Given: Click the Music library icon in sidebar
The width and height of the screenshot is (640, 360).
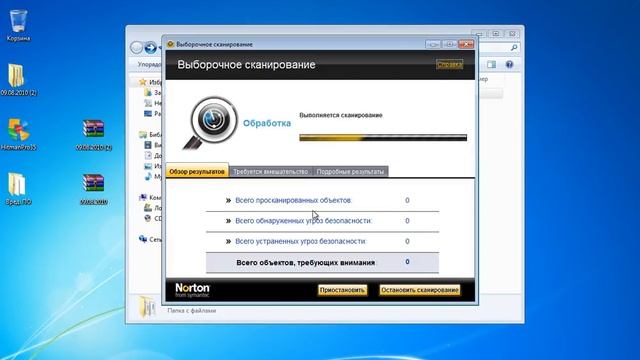Looking at the screenshot, I should tap(148, 176).
